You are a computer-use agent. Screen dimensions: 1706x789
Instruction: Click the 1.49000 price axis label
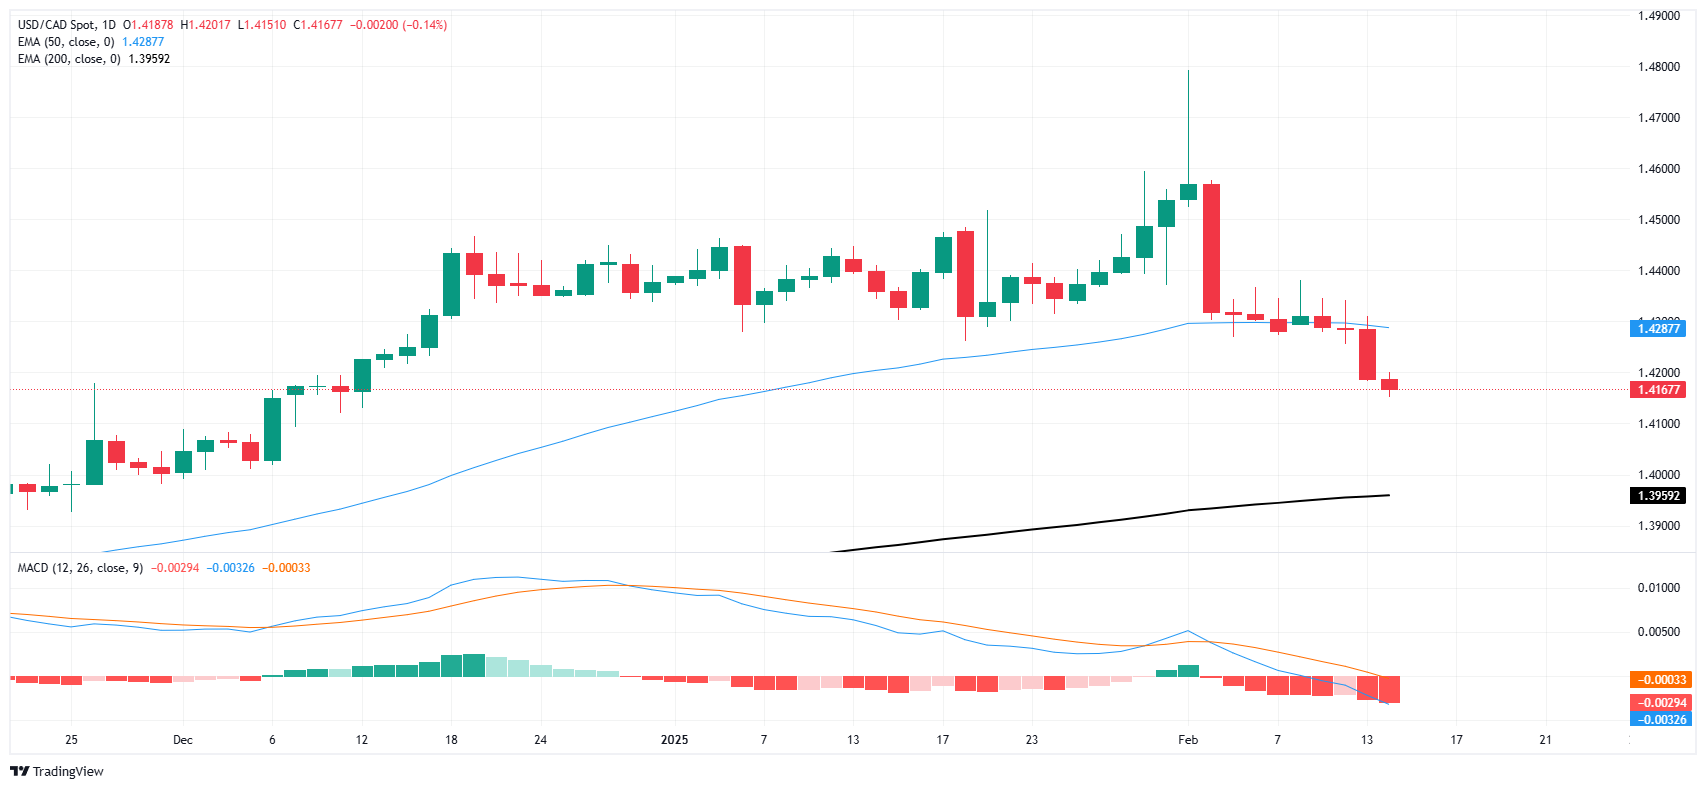(1658, 16)
